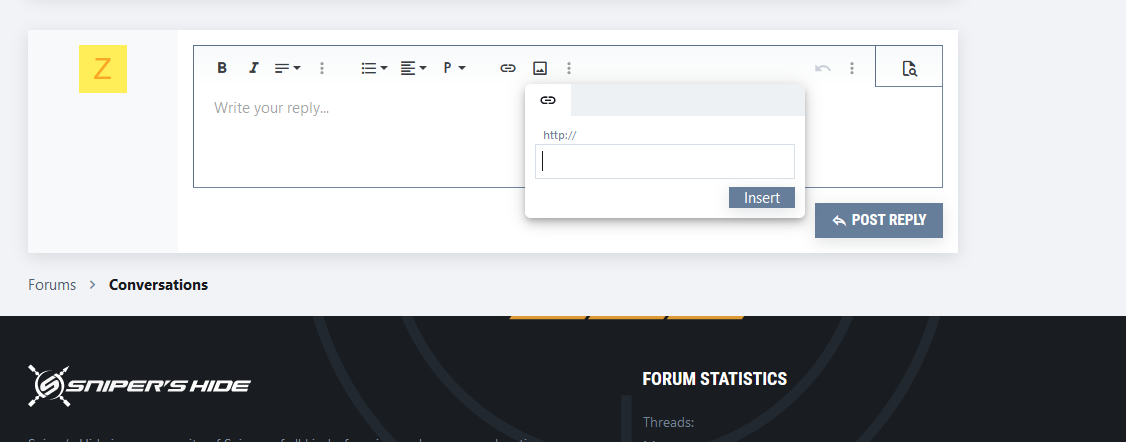Open more text formatting options menu
Viewport: 1126px width, 442px height.
(x=322, y=68)
